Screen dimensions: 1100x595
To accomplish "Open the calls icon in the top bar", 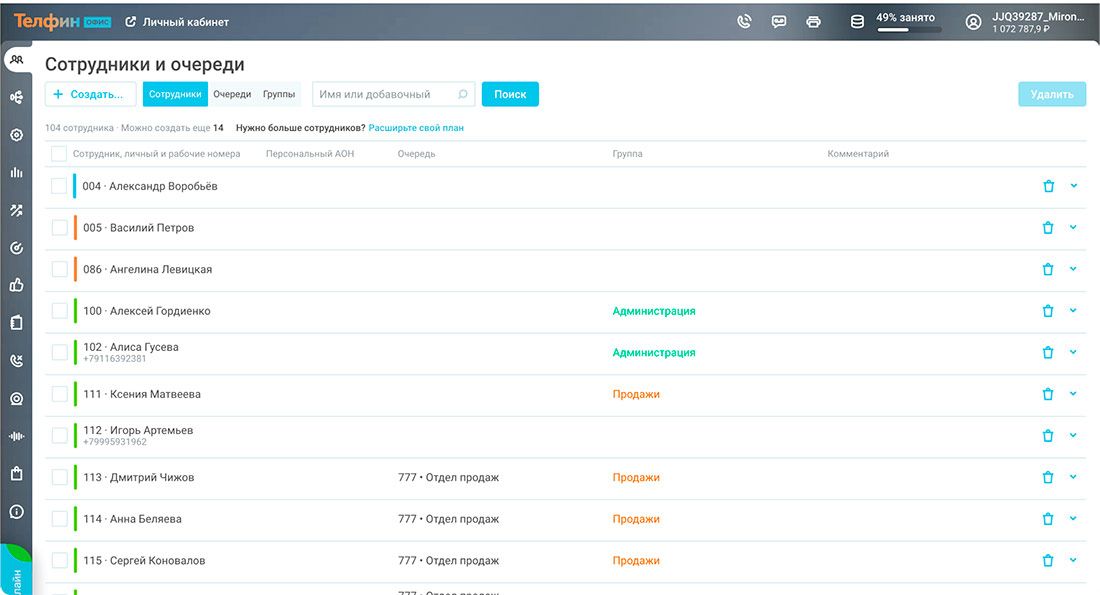I will click(744, 21).
